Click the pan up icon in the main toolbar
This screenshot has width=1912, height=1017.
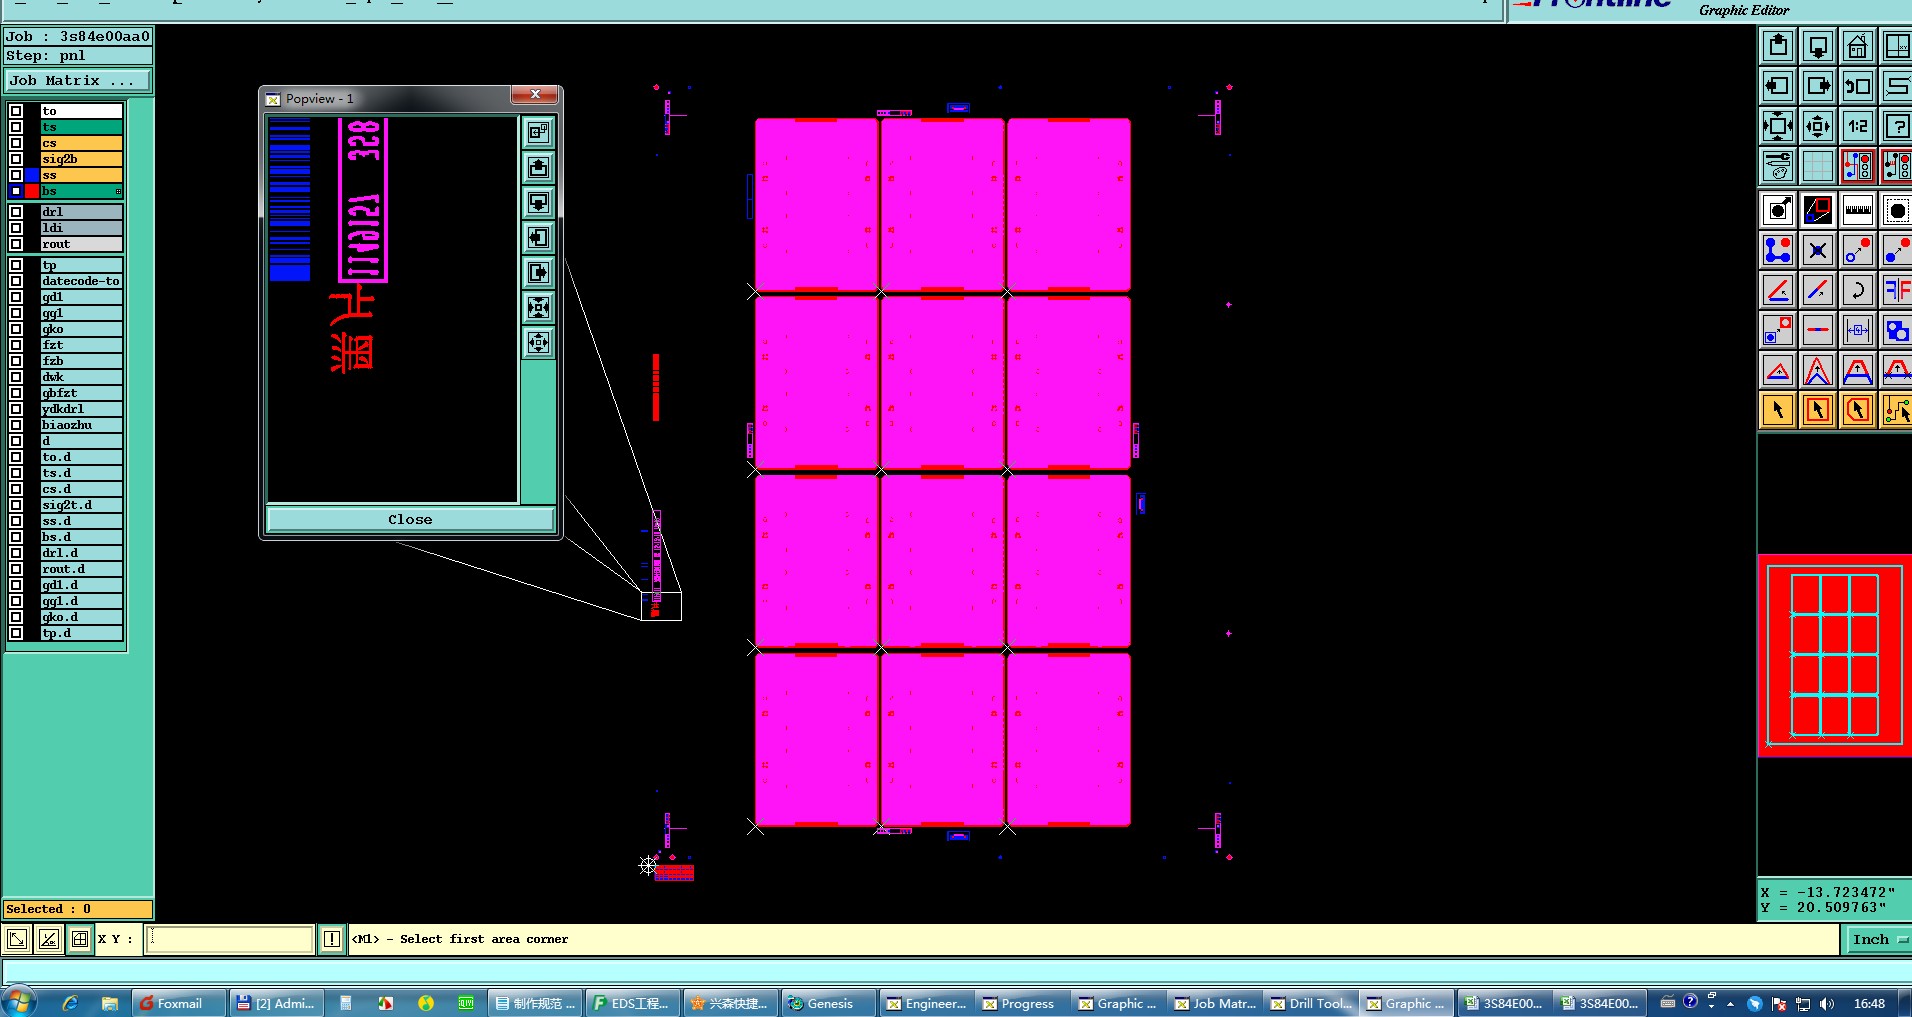1778,46
